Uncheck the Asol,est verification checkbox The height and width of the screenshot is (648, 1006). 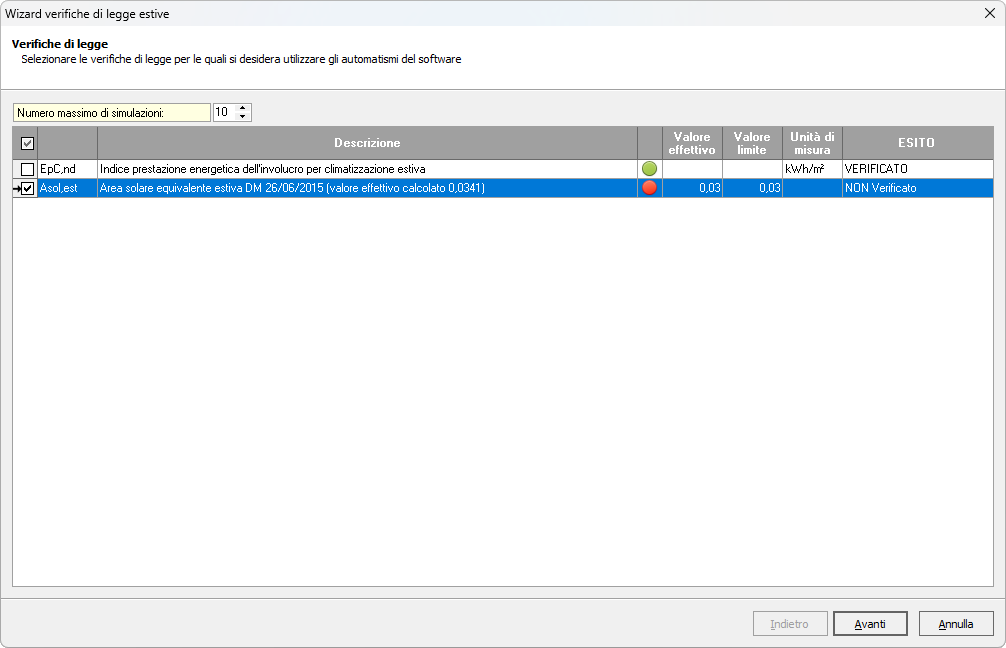click(27, 188)
